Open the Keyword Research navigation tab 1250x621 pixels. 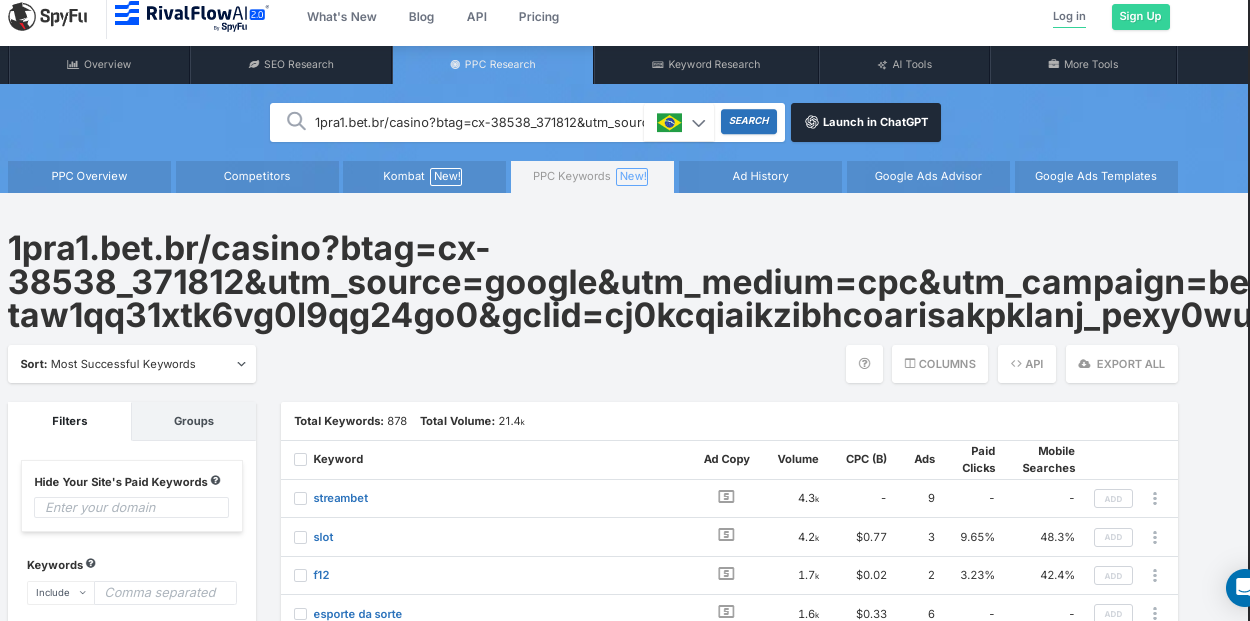point(706,64)
